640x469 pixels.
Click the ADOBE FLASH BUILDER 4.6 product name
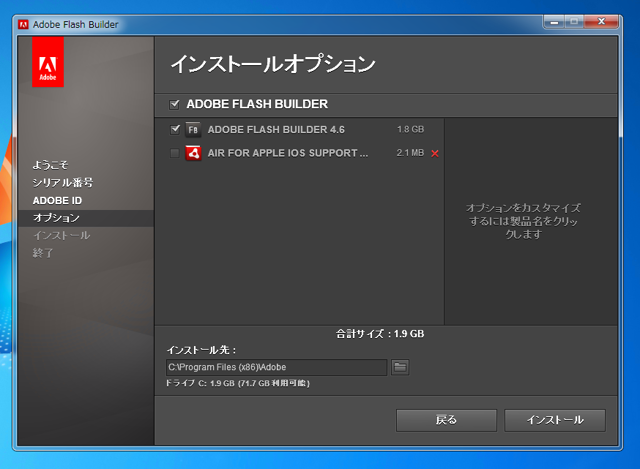pyautogui.click(x=276, y=130)
